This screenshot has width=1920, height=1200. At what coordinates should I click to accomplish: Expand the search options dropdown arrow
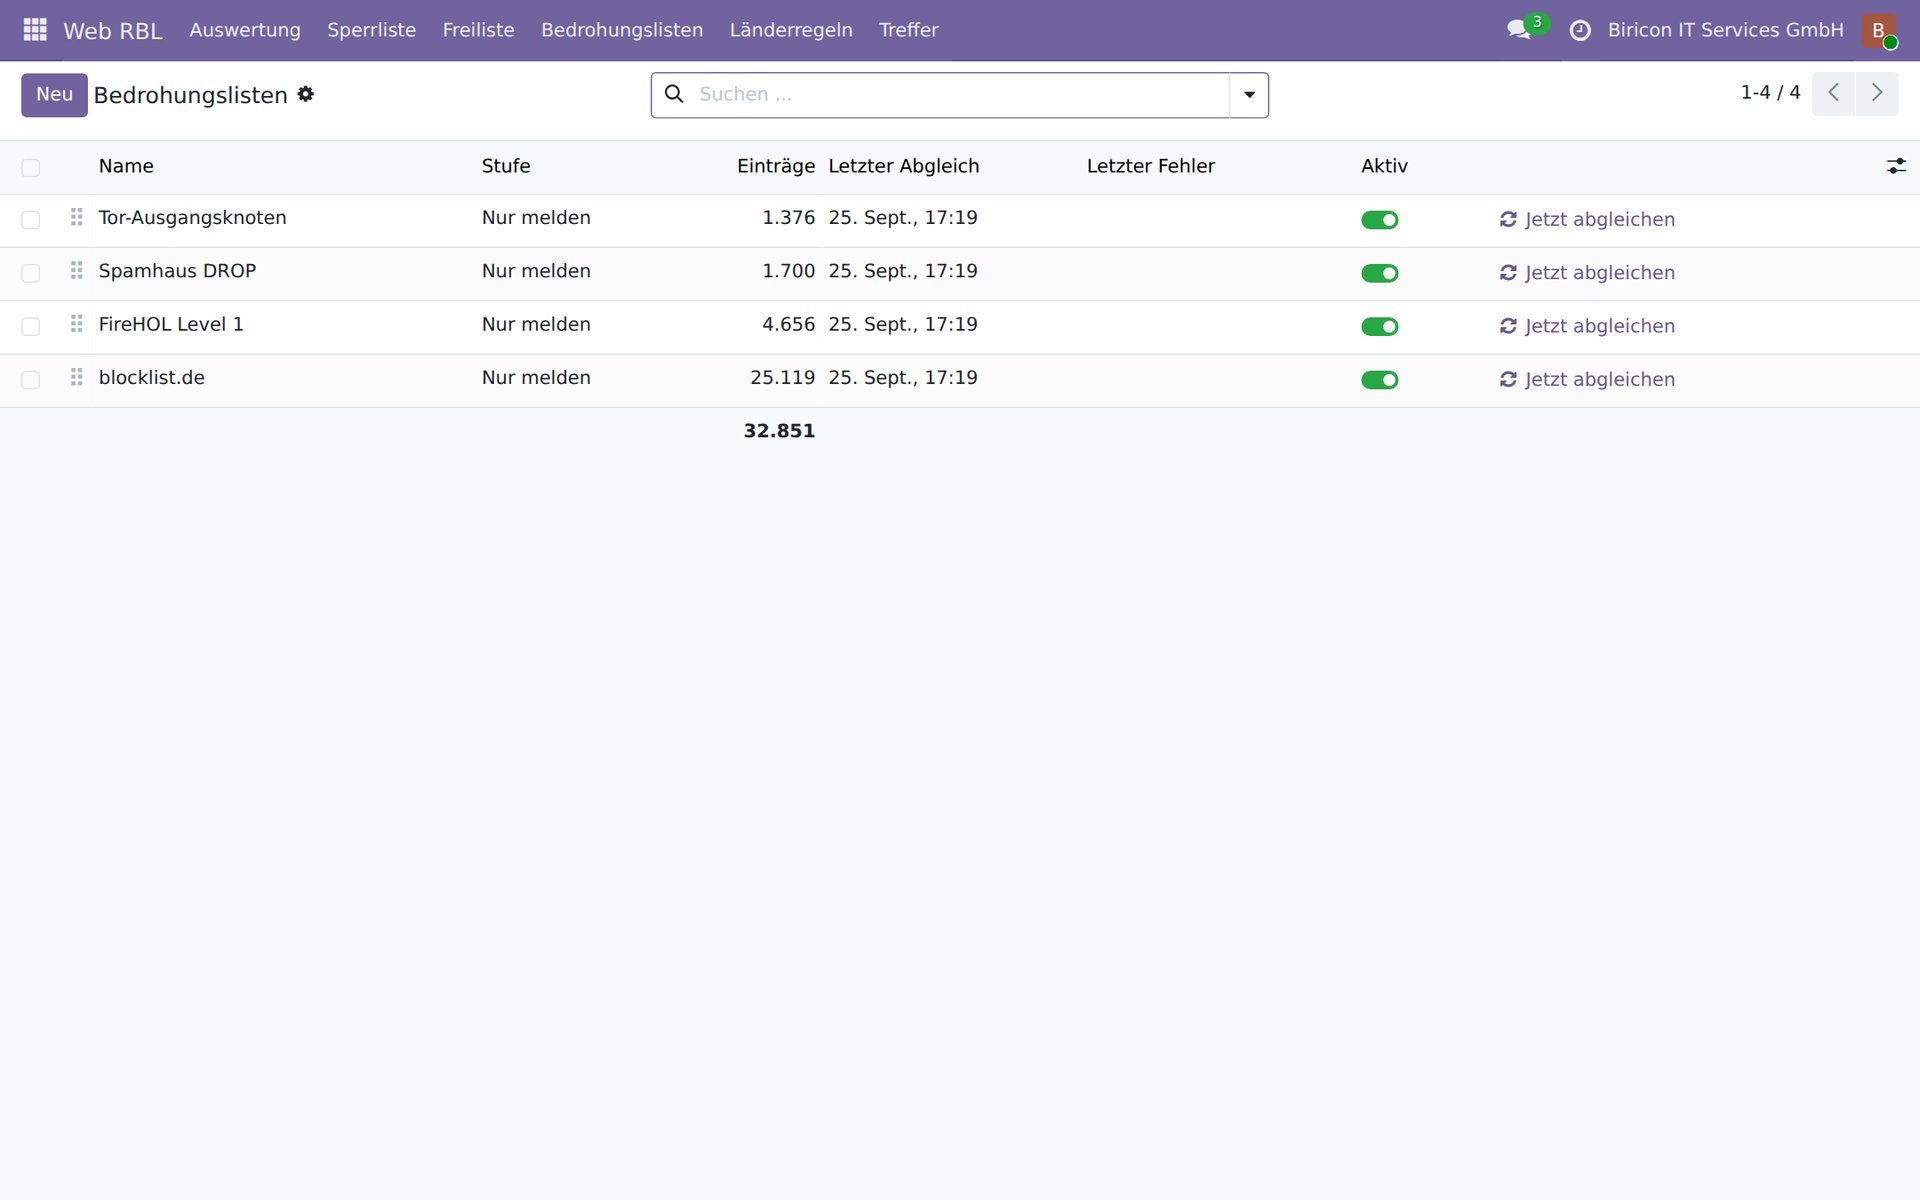[x=1249, y=95]
